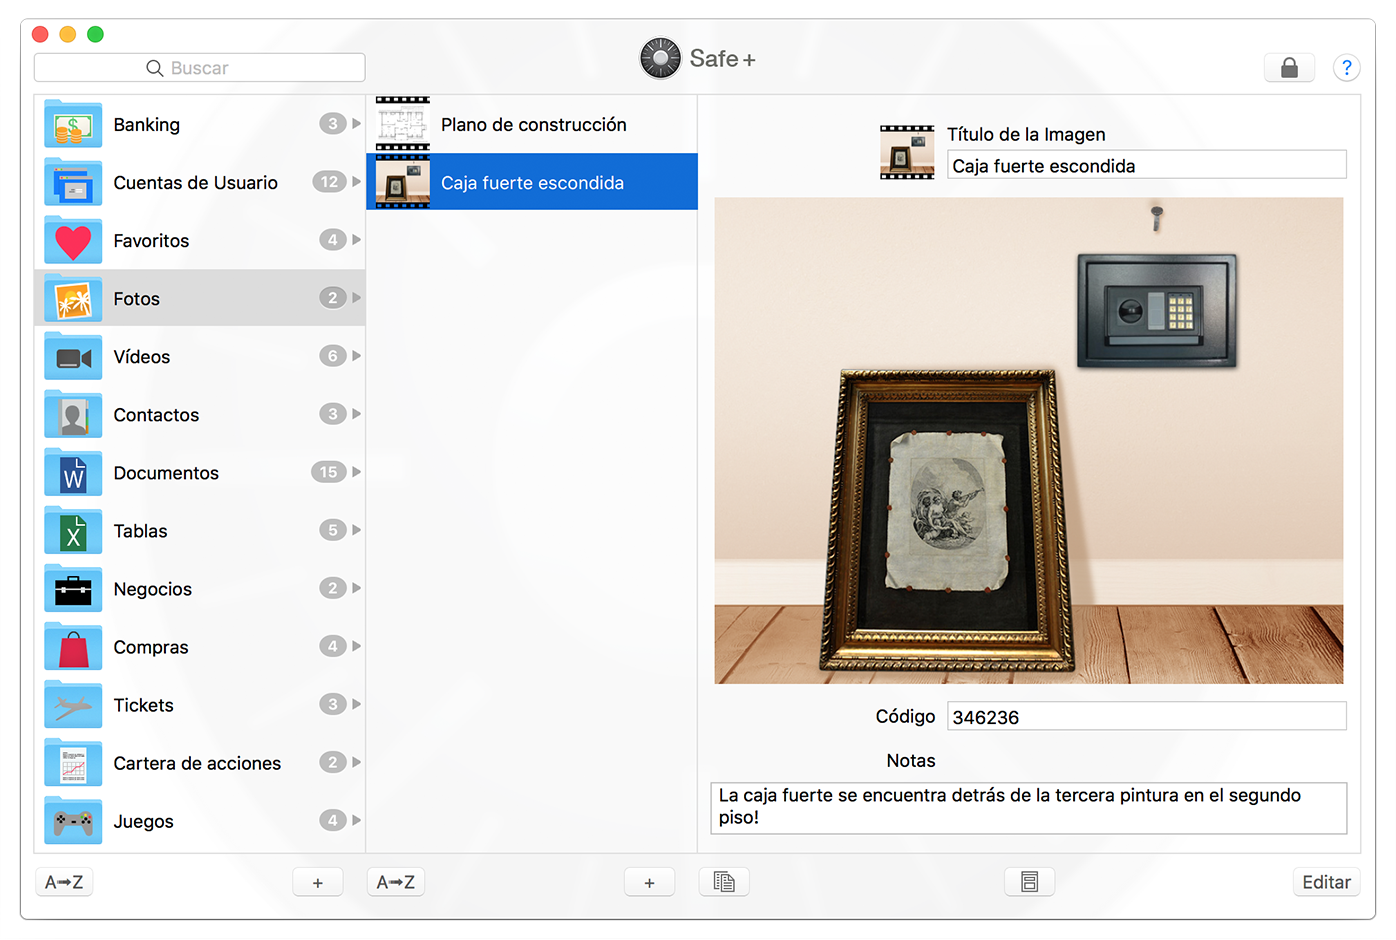
Task: Click the Documentos count badge 15
Action: [x=329, y=472]
